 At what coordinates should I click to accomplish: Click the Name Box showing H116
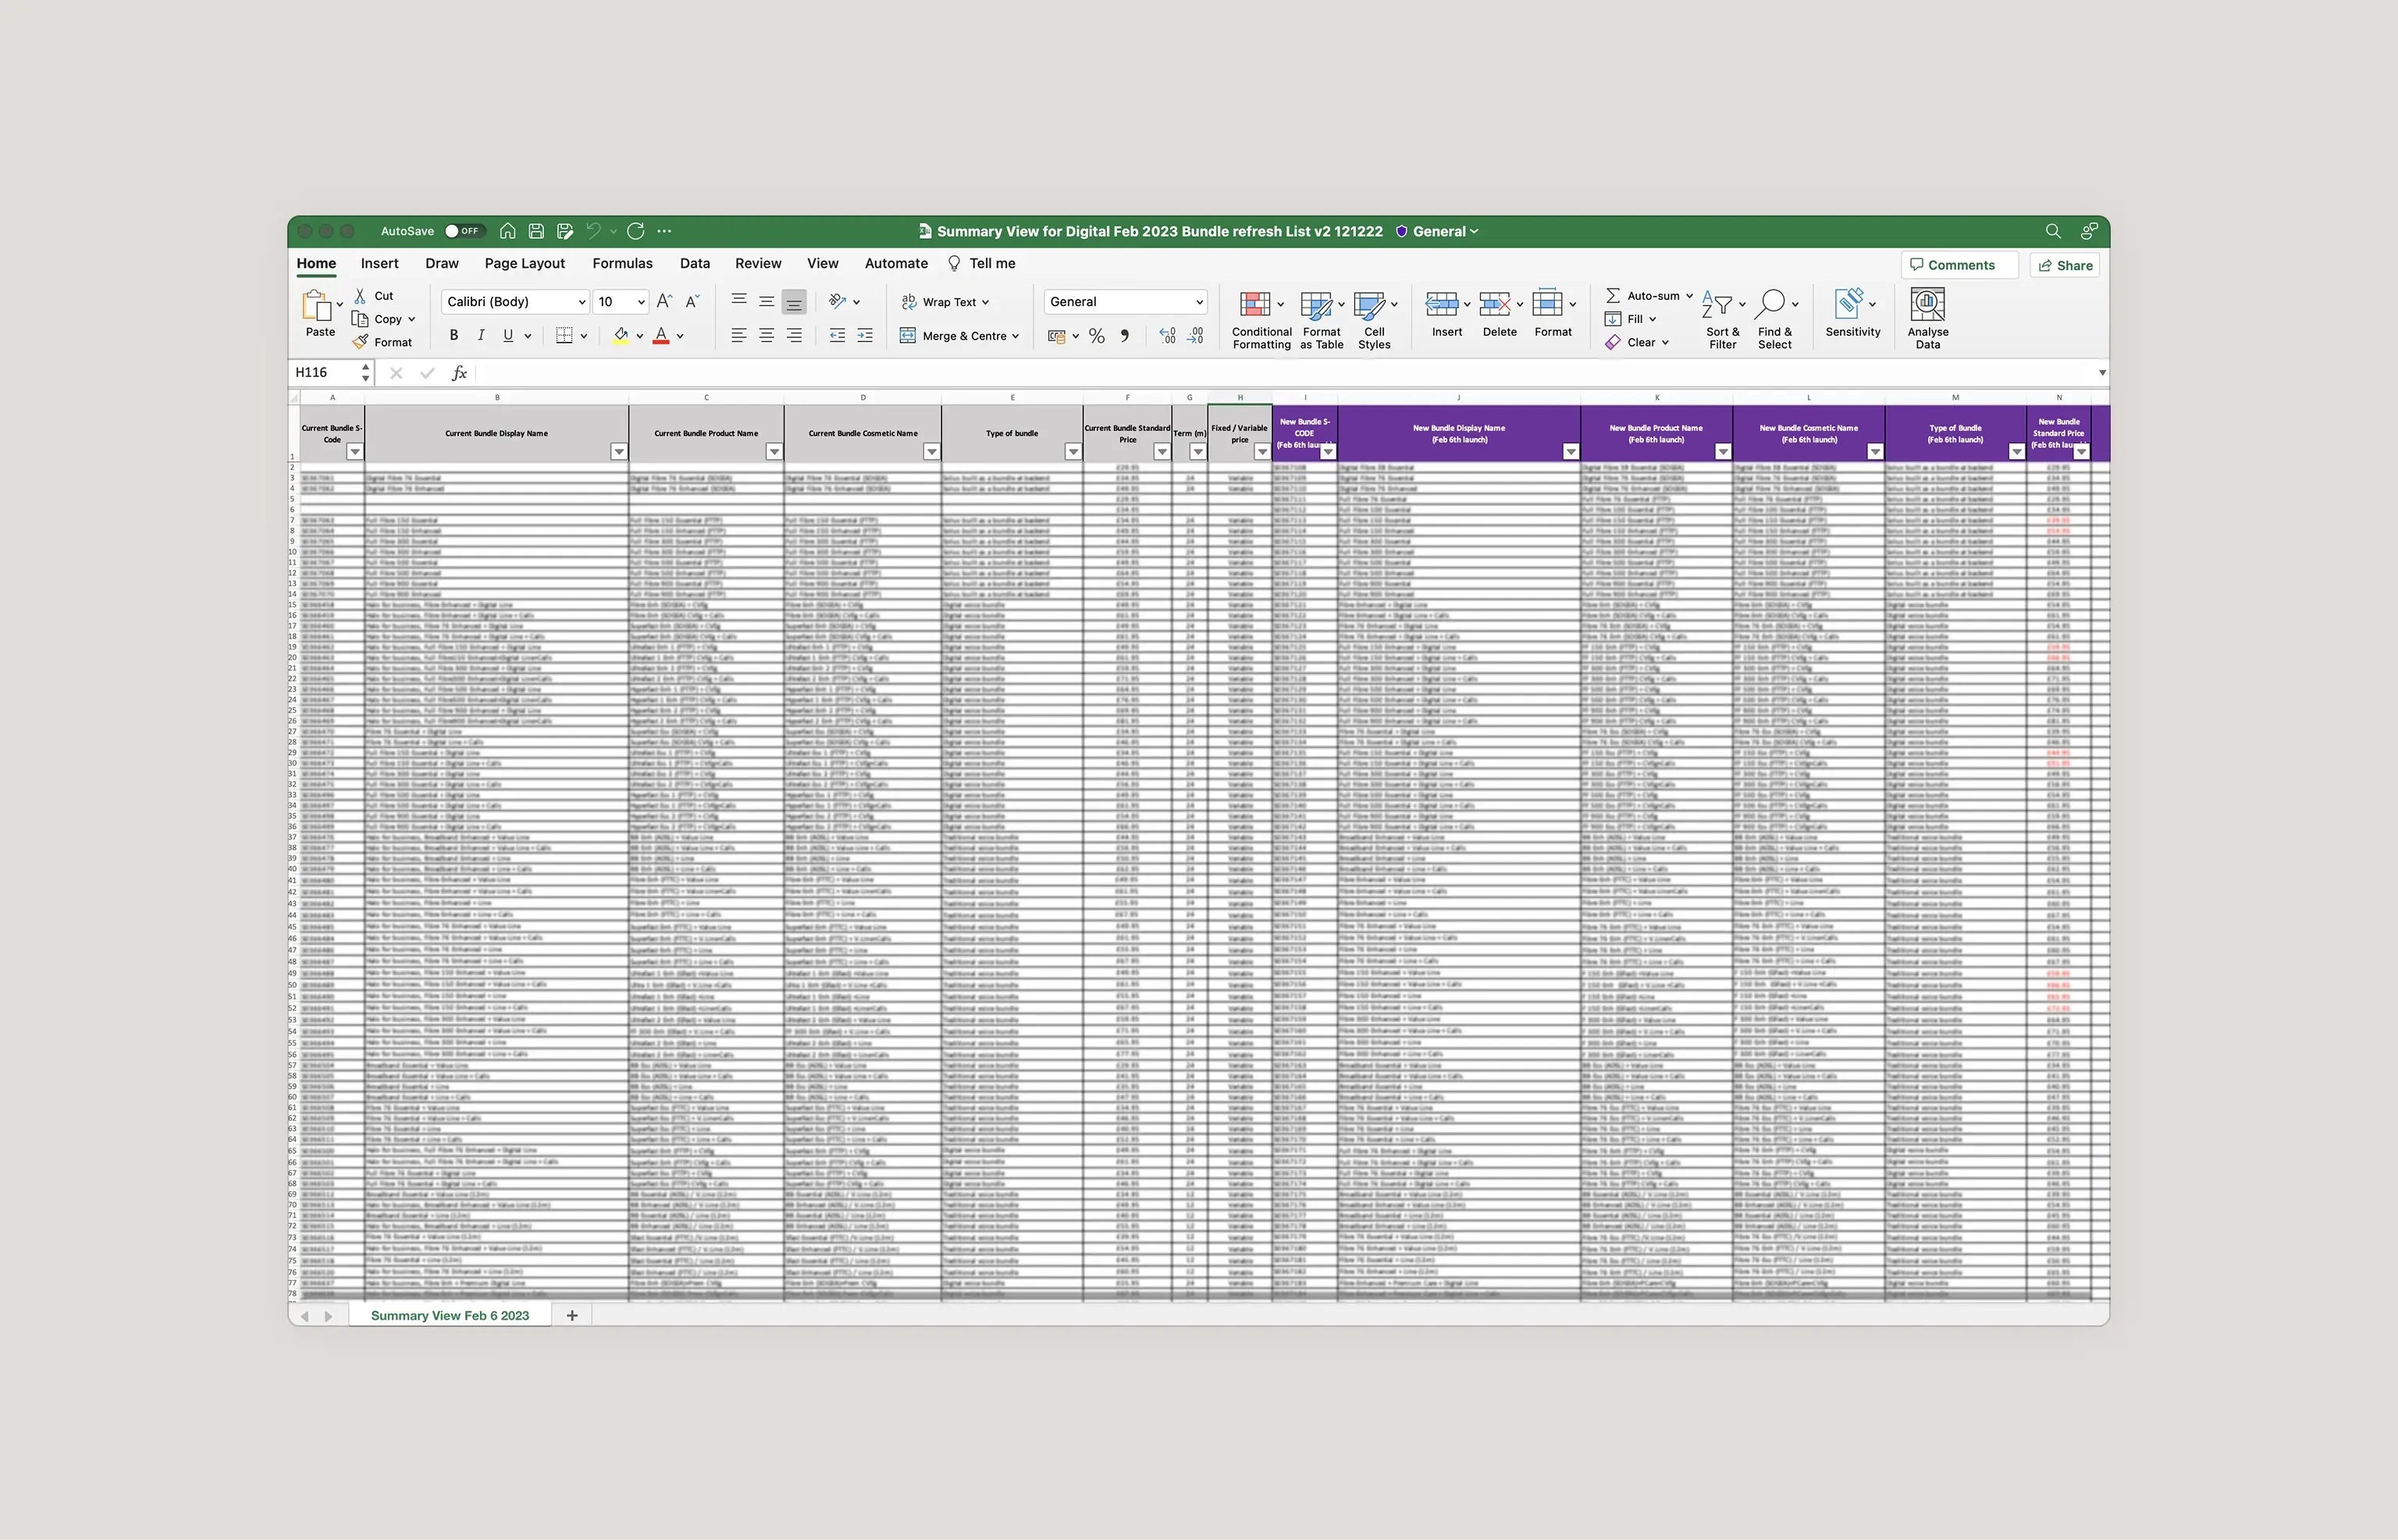[x=325, y=373]
